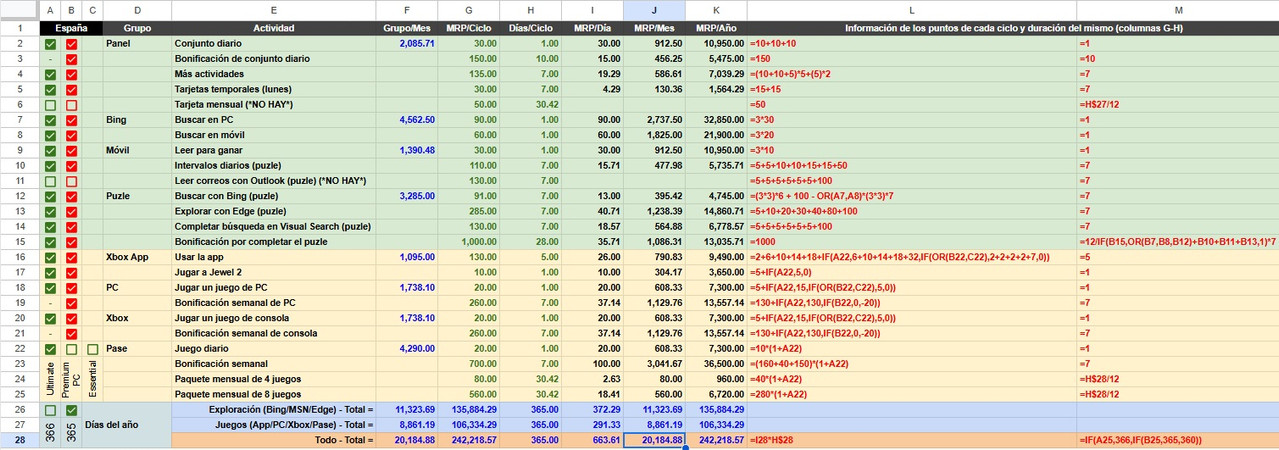Select the Bing group cell
1279x450 pixels.
(137, 120)
